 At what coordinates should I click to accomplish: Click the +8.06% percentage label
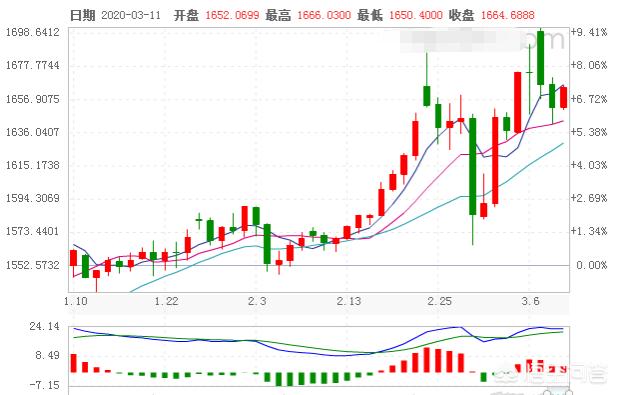(589, 65)
